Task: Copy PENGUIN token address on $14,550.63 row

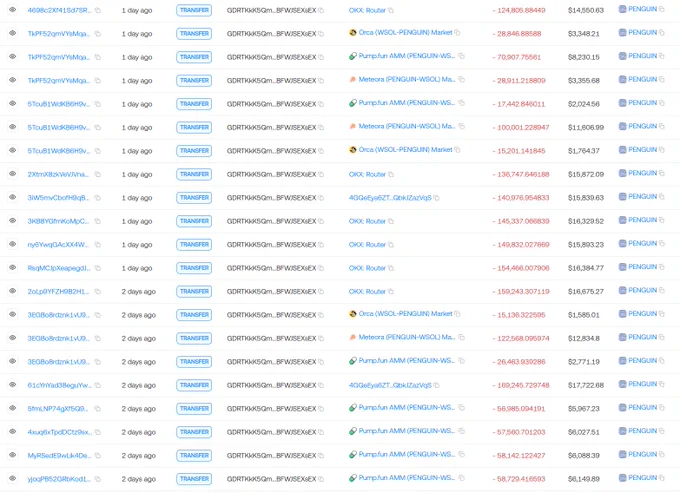Action: (662, 9)
